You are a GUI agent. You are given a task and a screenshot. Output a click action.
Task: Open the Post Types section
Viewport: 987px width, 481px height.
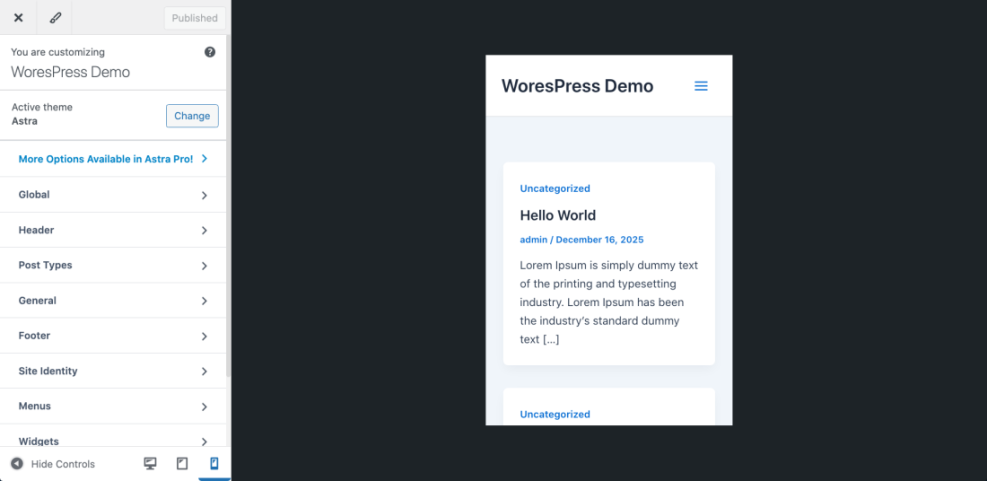pos(113,265)
